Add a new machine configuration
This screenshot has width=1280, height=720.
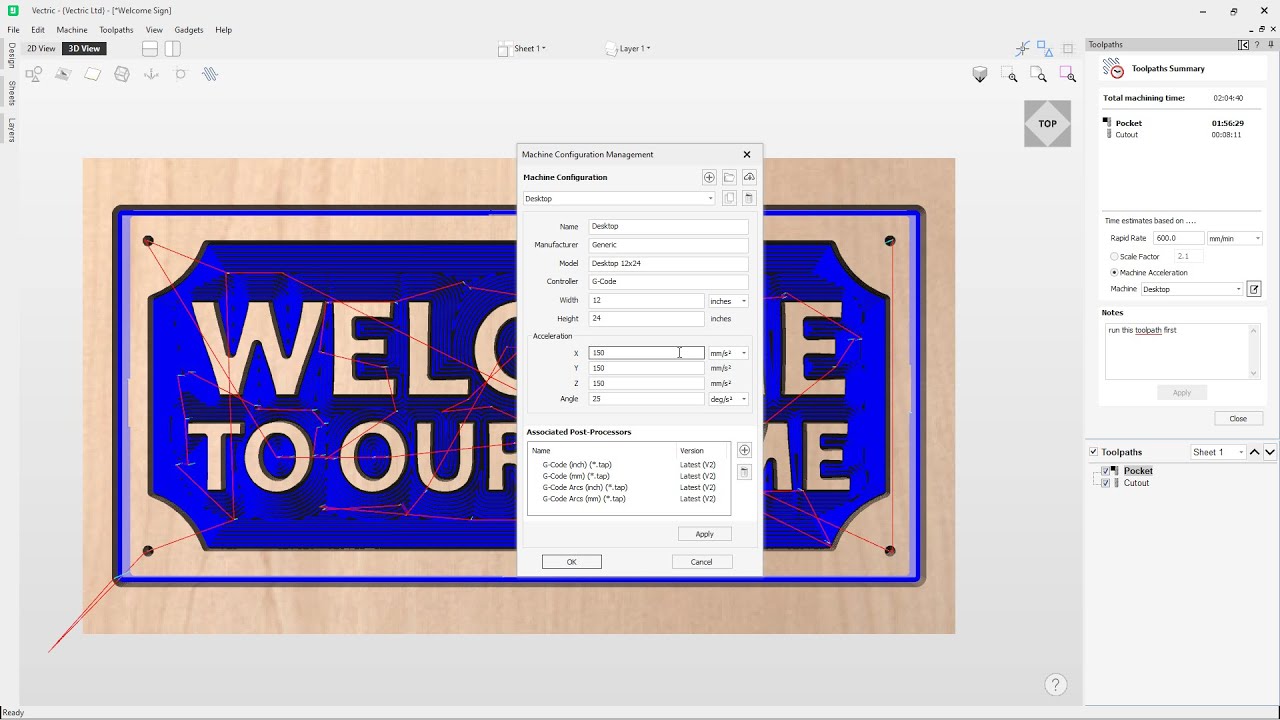[x=709, y=177]
